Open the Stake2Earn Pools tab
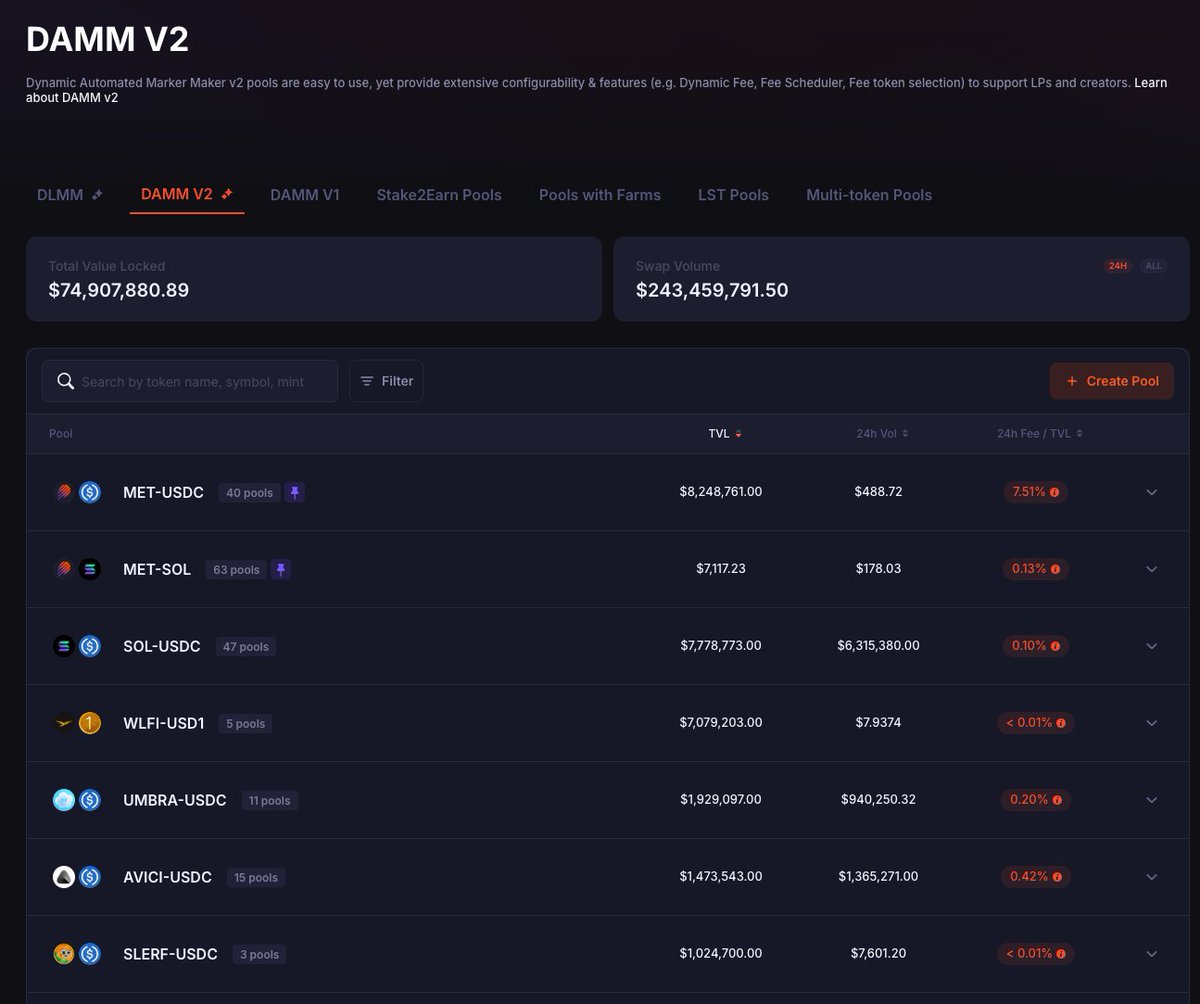Image resolution: width=1200 pixels, height=1004 pixels. click(x=439, y=195)
